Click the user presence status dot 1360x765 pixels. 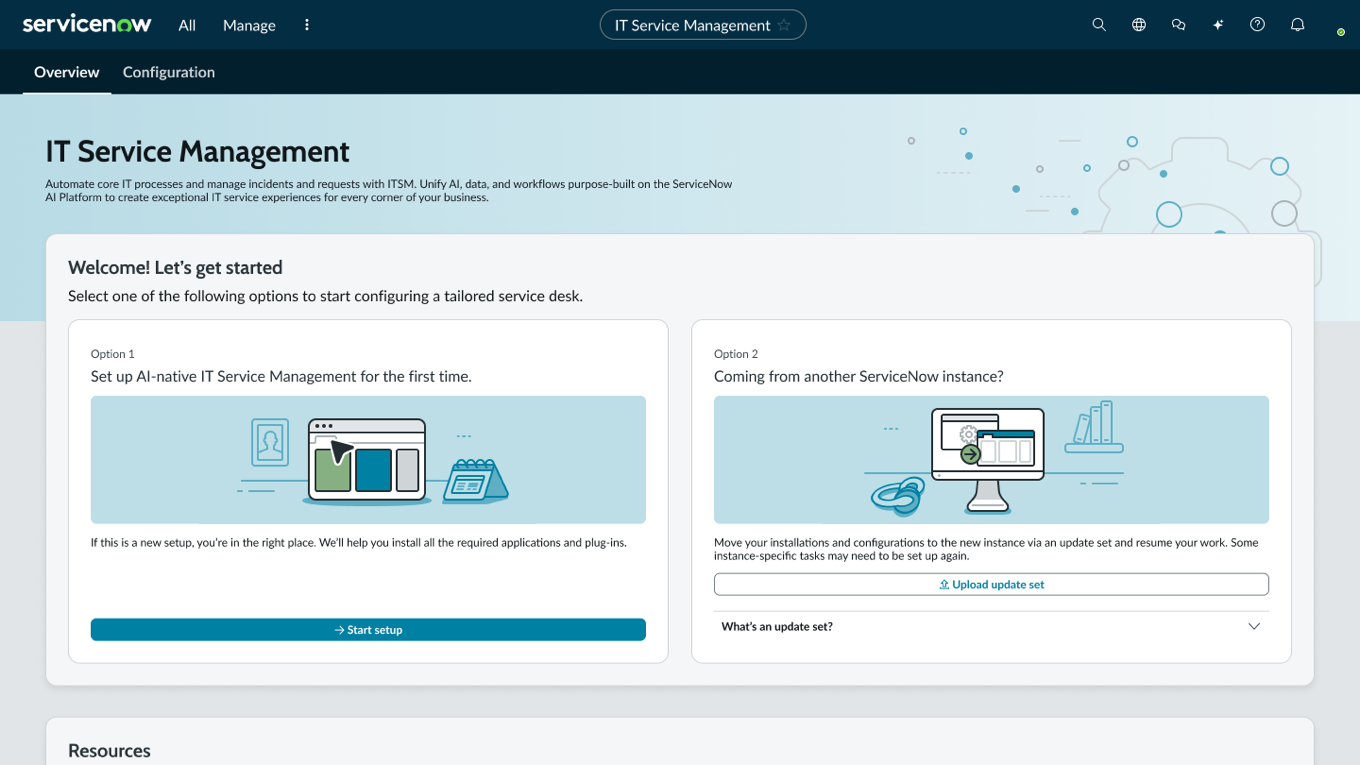[1341, 32]
